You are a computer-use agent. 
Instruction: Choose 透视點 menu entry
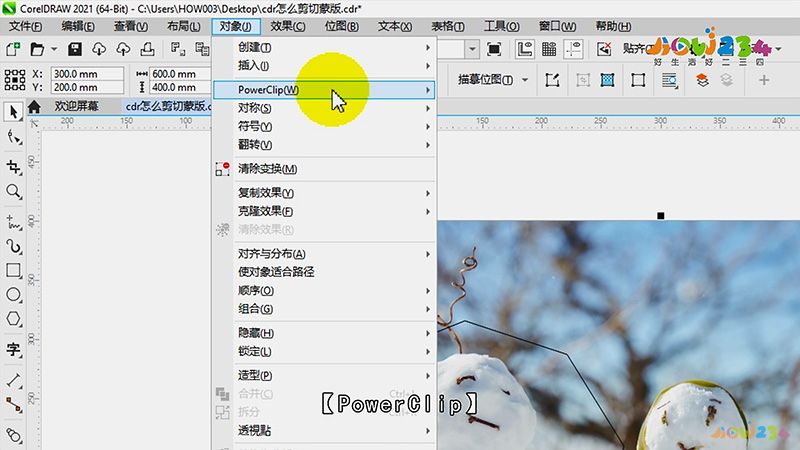coord(324,431)
